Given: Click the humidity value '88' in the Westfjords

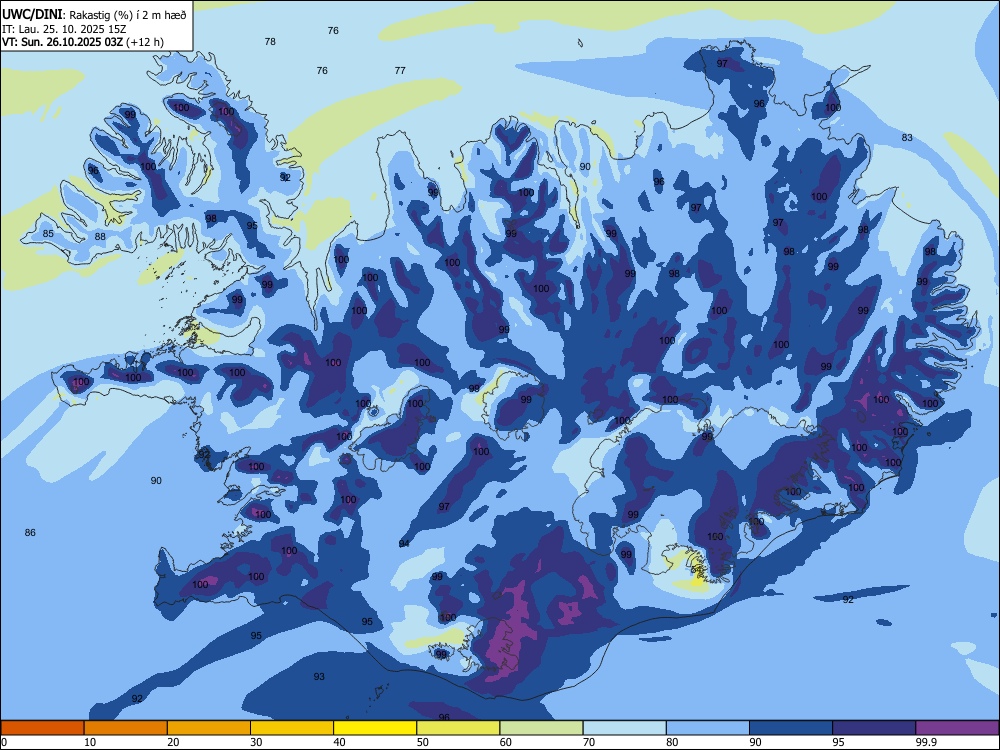Looking at the screenshot, I should click(100, 237).
